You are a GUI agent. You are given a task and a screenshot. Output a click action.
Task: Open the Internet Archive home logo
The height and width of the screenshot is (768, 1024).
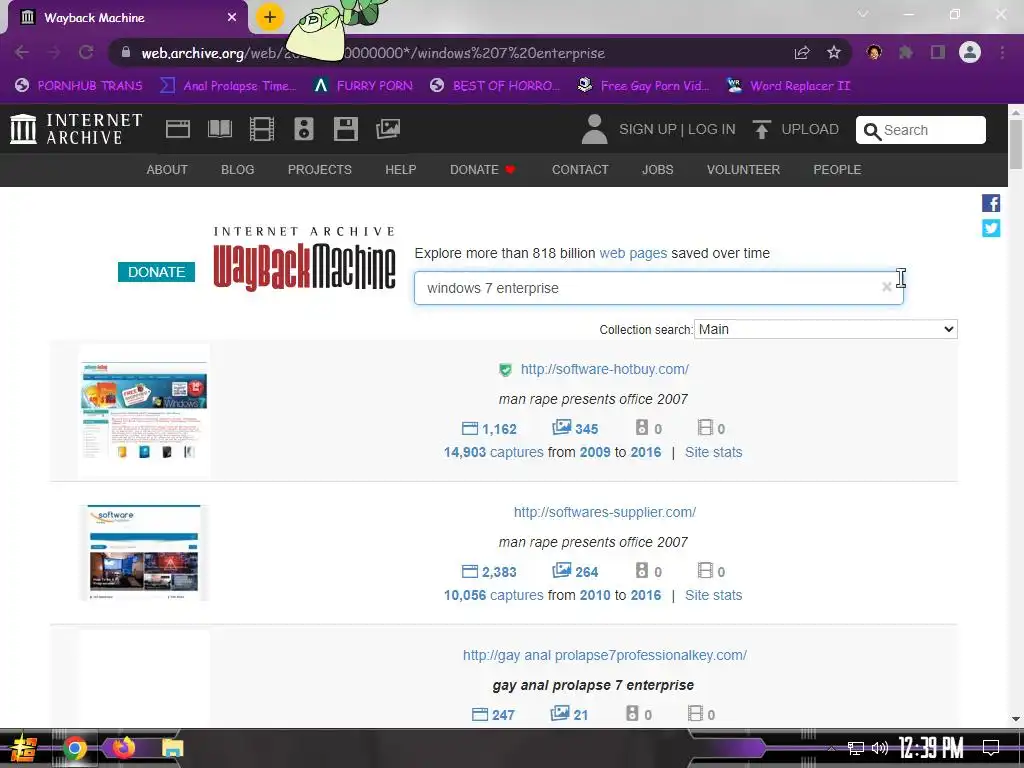[76, 129]
